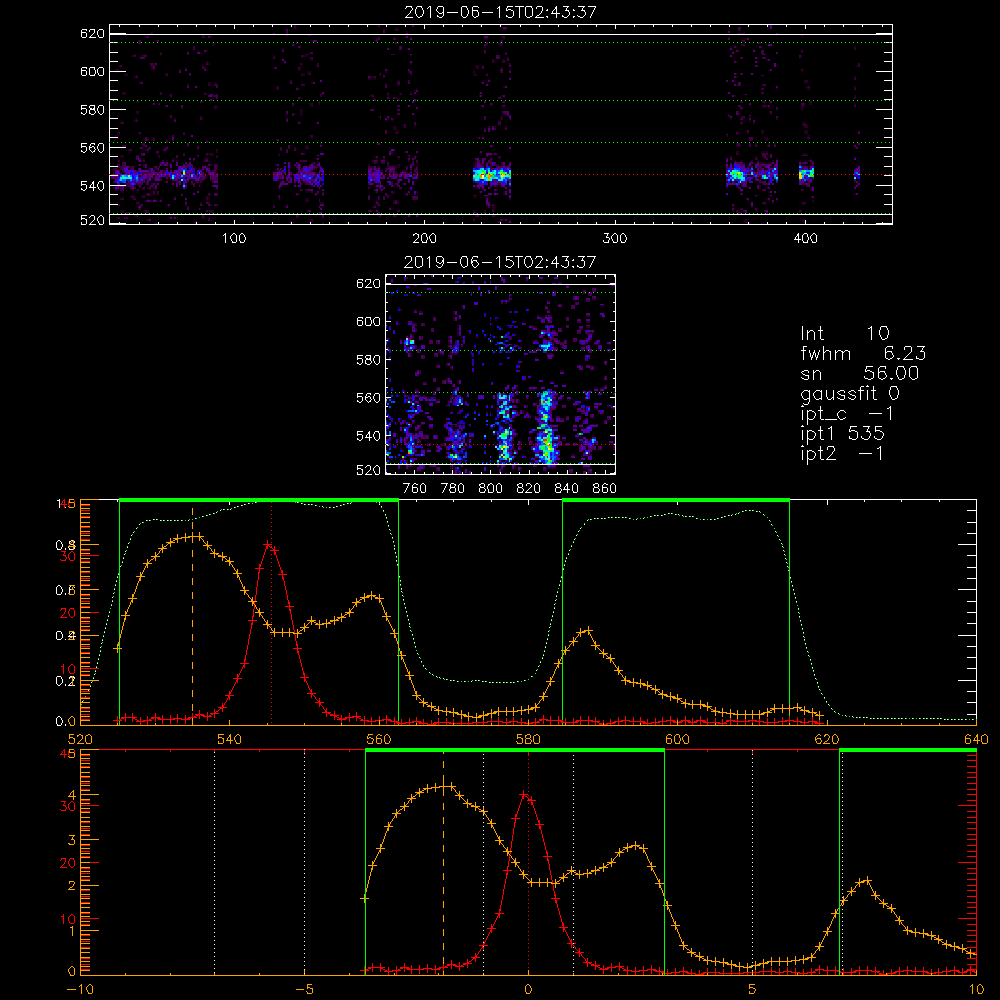
Task: Click x-axis label 400 on top spectrogram
Action: 805,239
